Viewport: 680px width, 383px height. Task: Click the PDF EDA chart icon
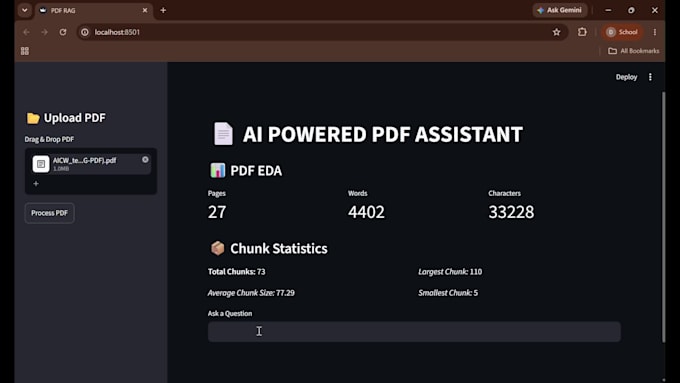tap(218, 170)
